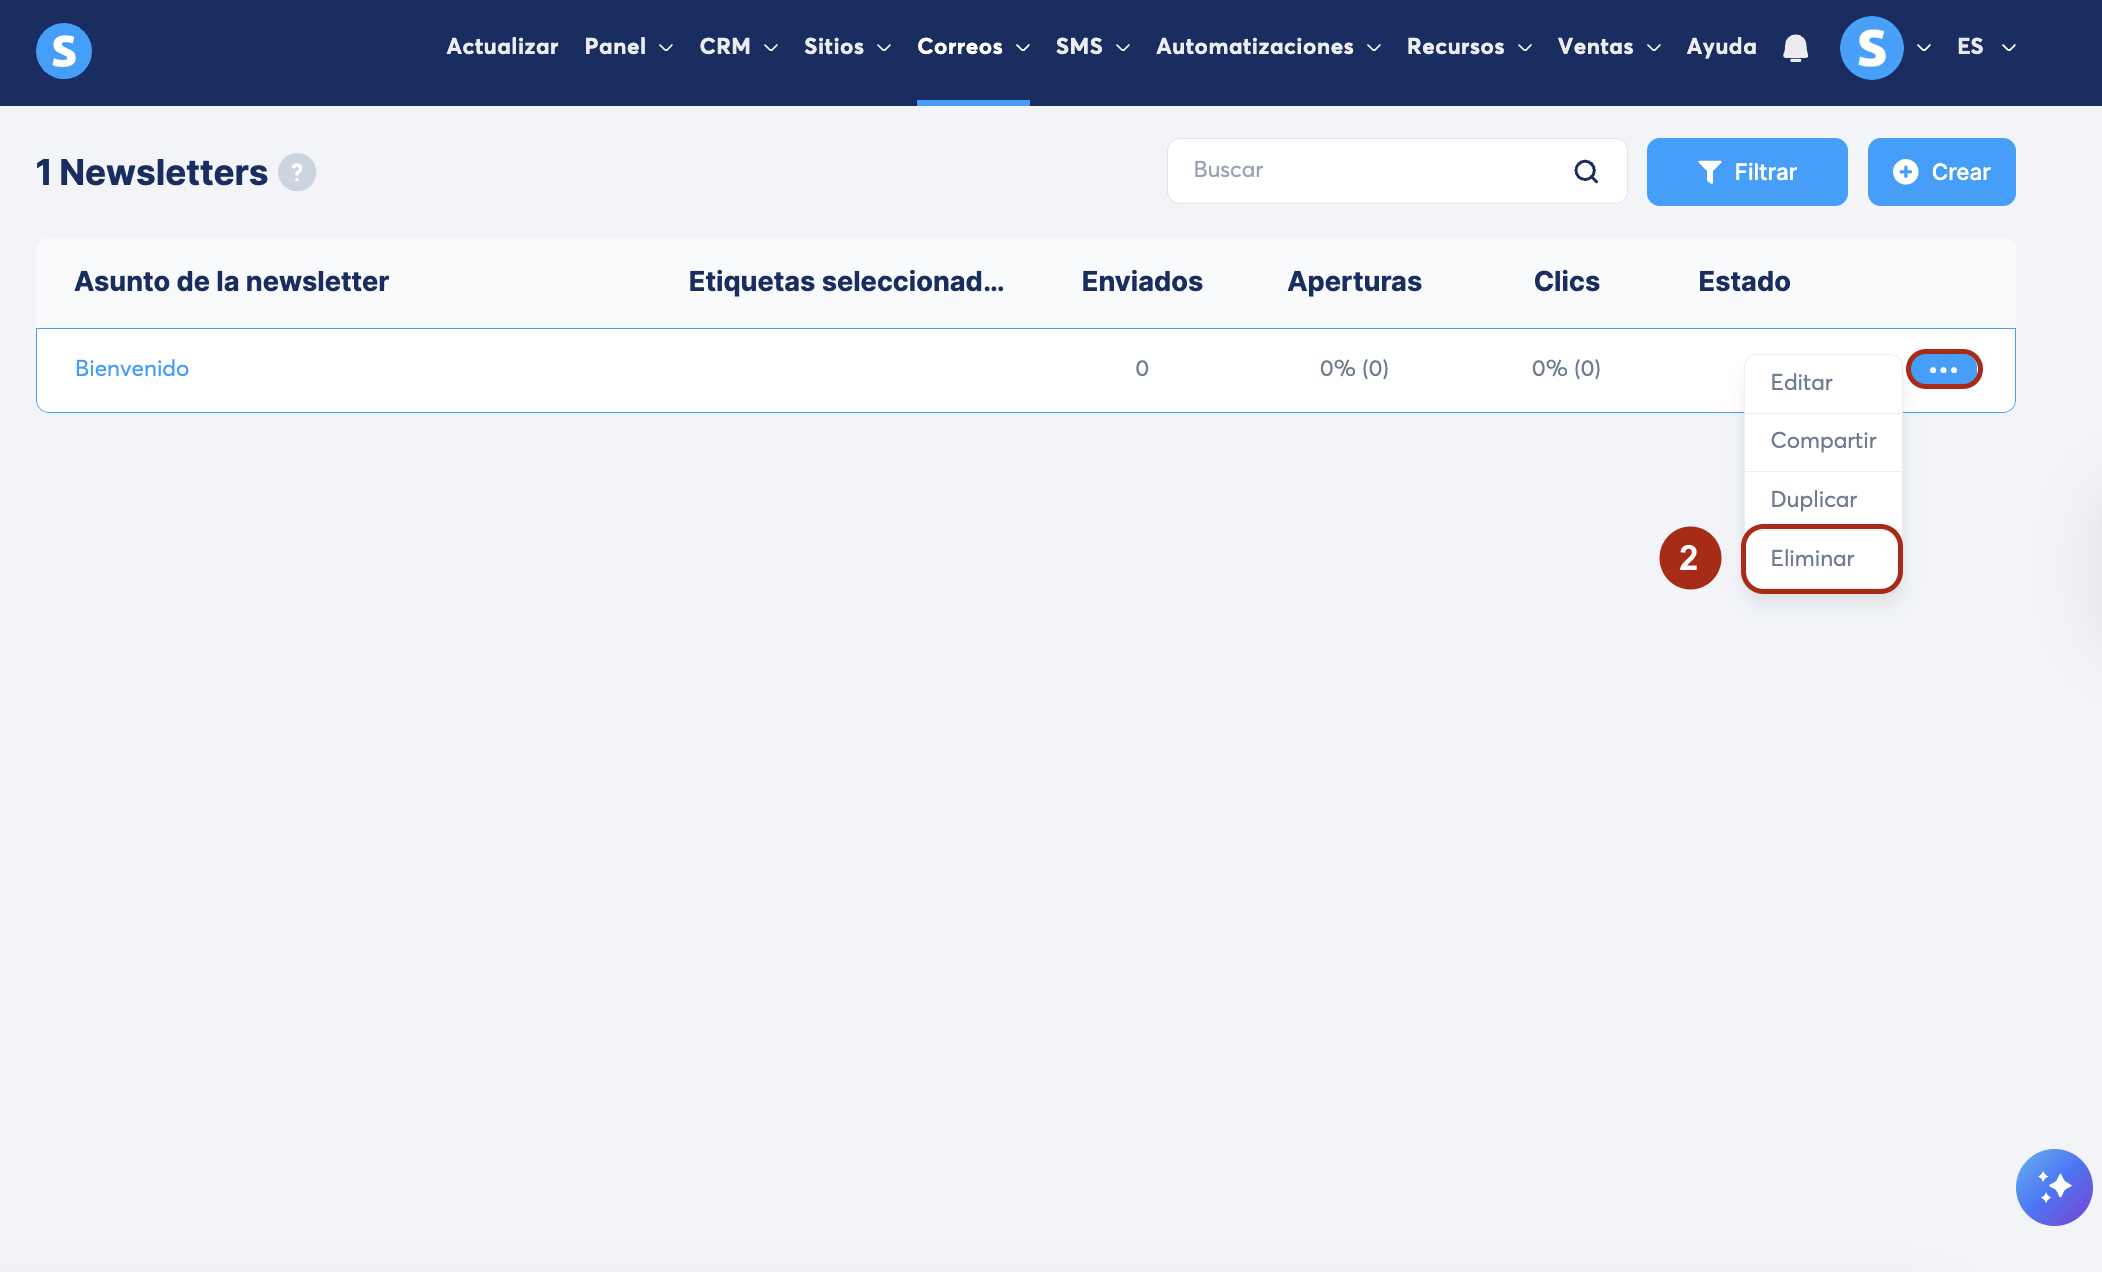Click into the Buscar search field
Image resolution: width=2102 pixels, height=1272 pixels.
(1370, 171)
